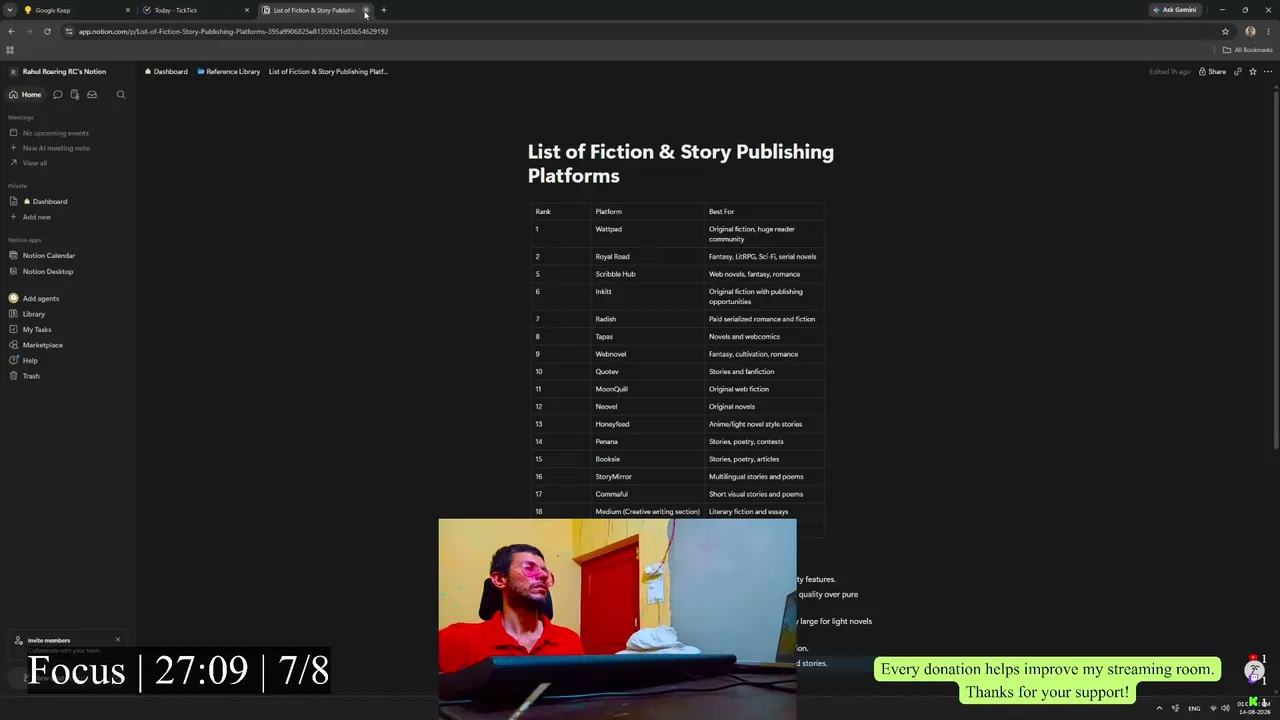The width and height of the screenshot is (1280, 720).
Task: Open Library in the sidebar
Action: [x=34, y=314]
